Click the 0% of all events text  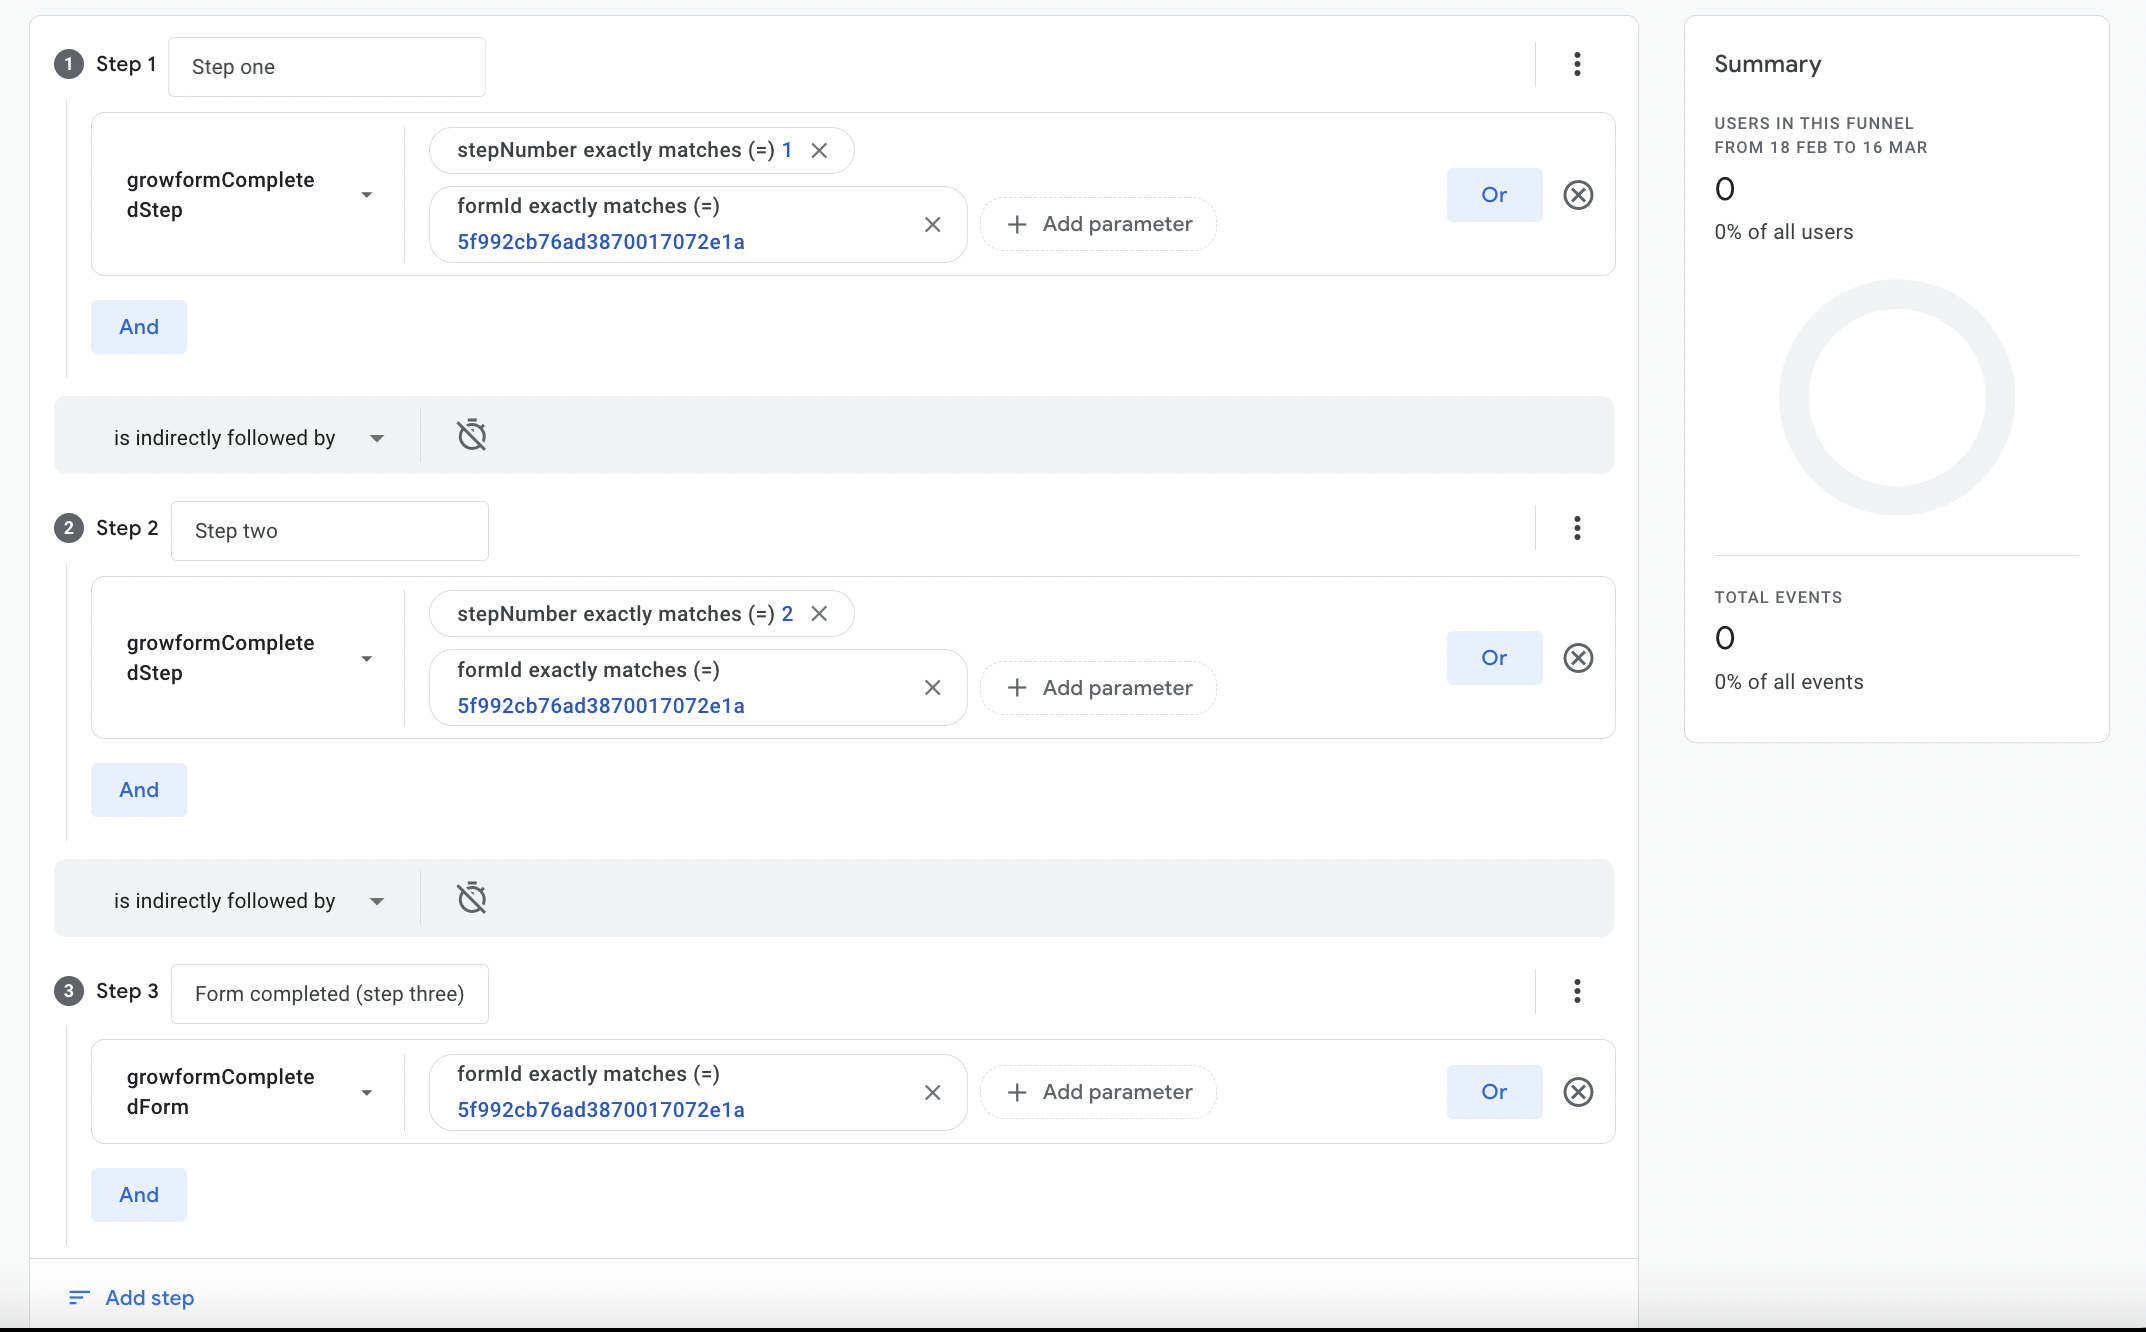click(x=1788, y=682)
